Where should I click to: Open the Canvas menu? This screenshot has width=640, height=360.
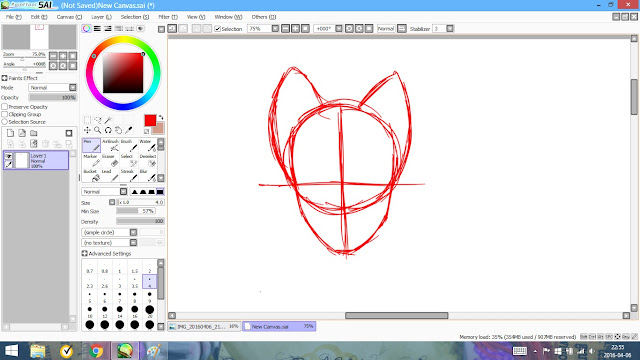click(69, 17)
